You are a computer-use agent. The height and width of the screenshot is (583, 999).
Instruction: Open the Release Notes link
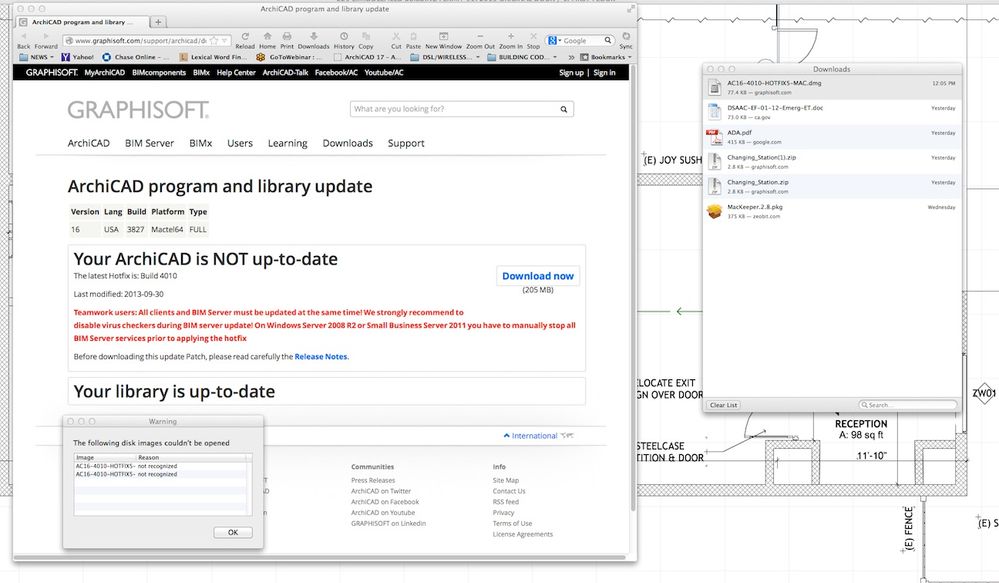pyautogui.click(x=320, y=357)
